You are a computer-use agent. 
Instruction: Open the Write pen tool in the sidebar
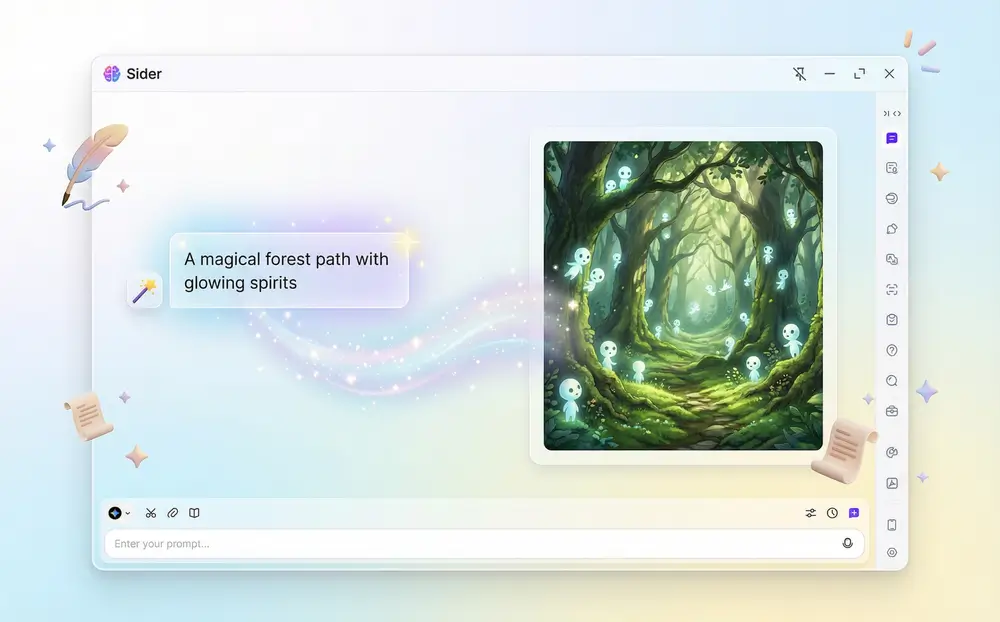click(892, 229)
